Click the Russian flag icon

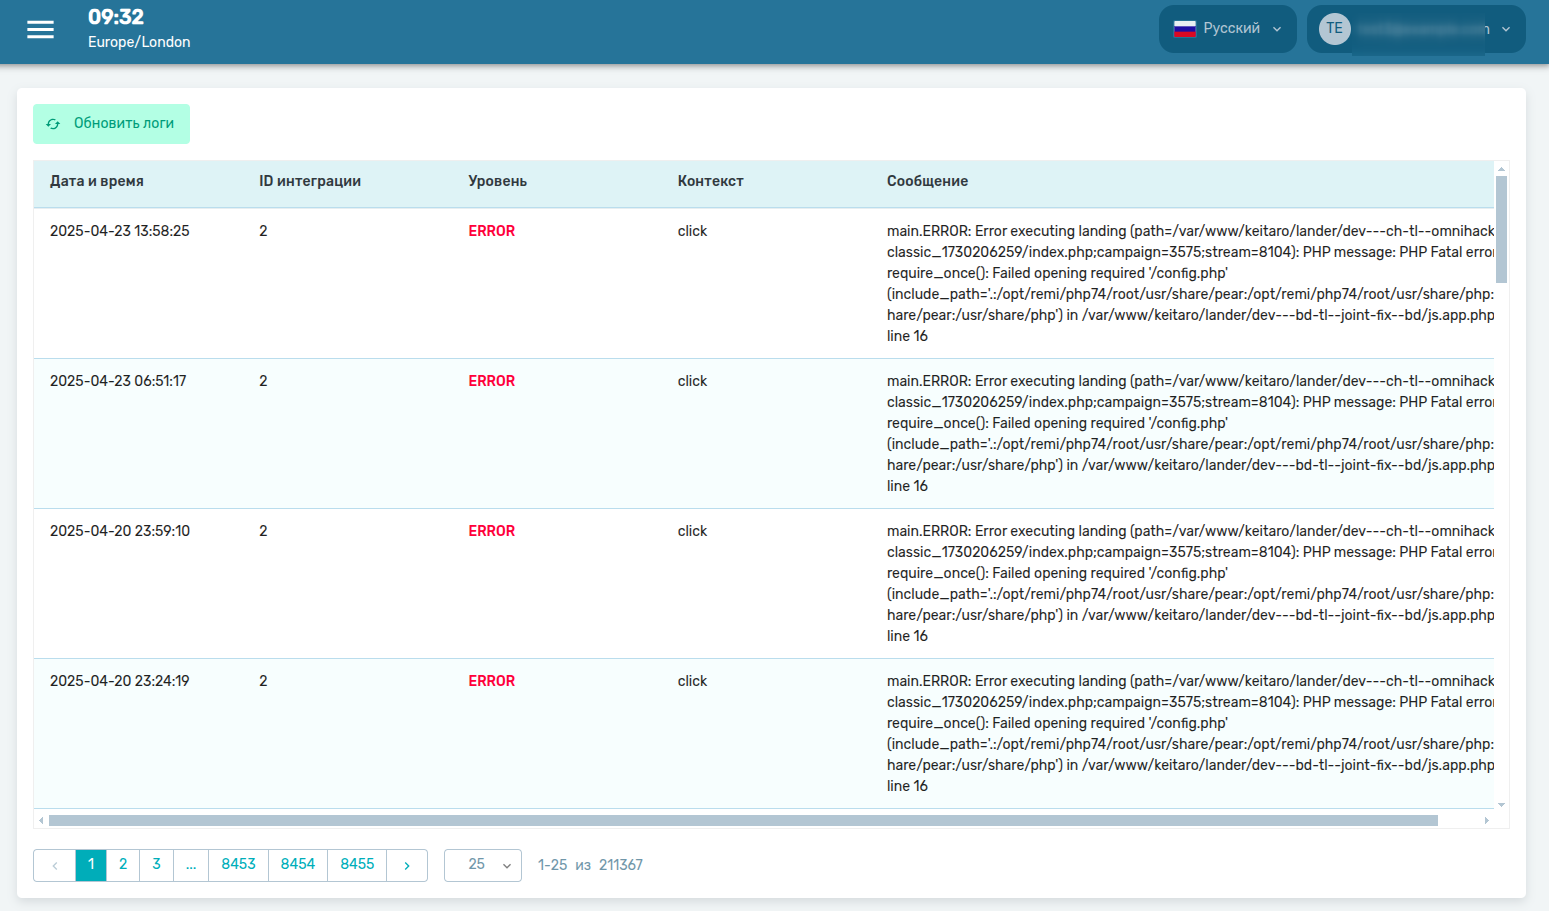(1184, 29)
